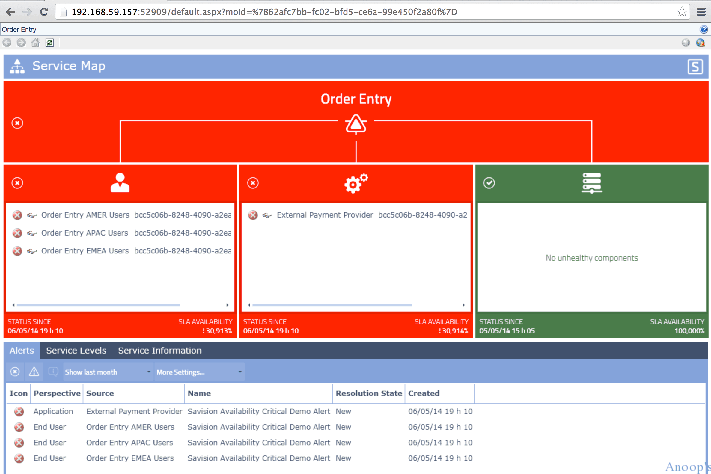Click the Order Entry title text
The image size is (711, 474).
pyautogui.click(x=356, y=99)
